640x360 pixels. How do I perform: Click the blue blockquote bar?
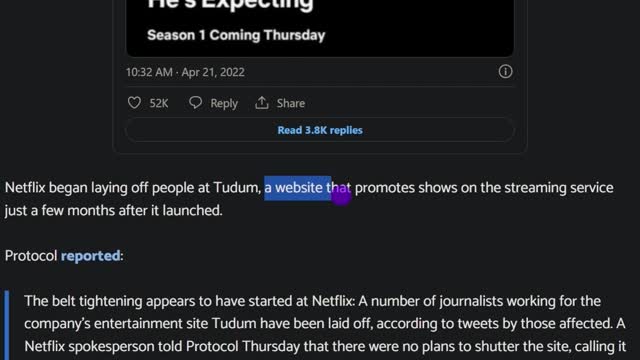[x=7, y=325]
